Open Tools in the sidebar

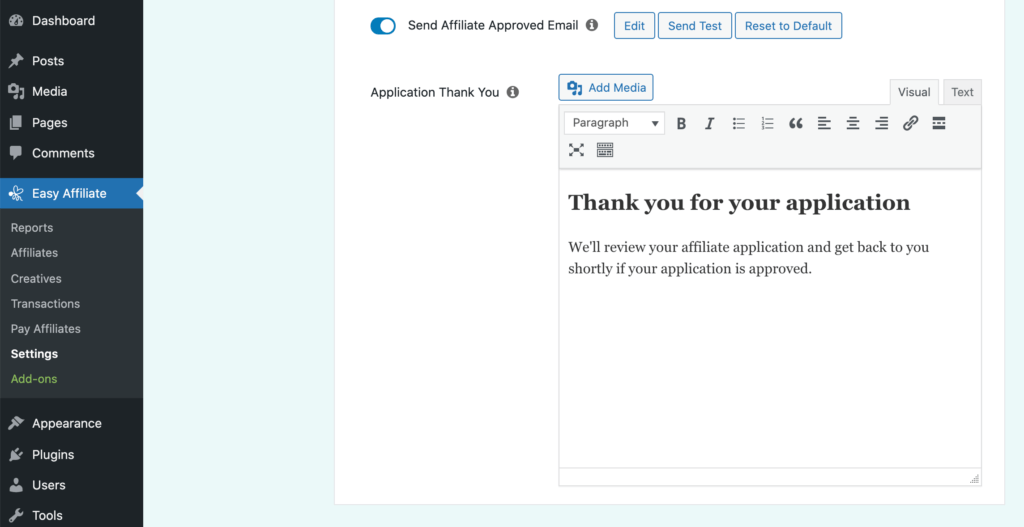[x=72, y=515]
